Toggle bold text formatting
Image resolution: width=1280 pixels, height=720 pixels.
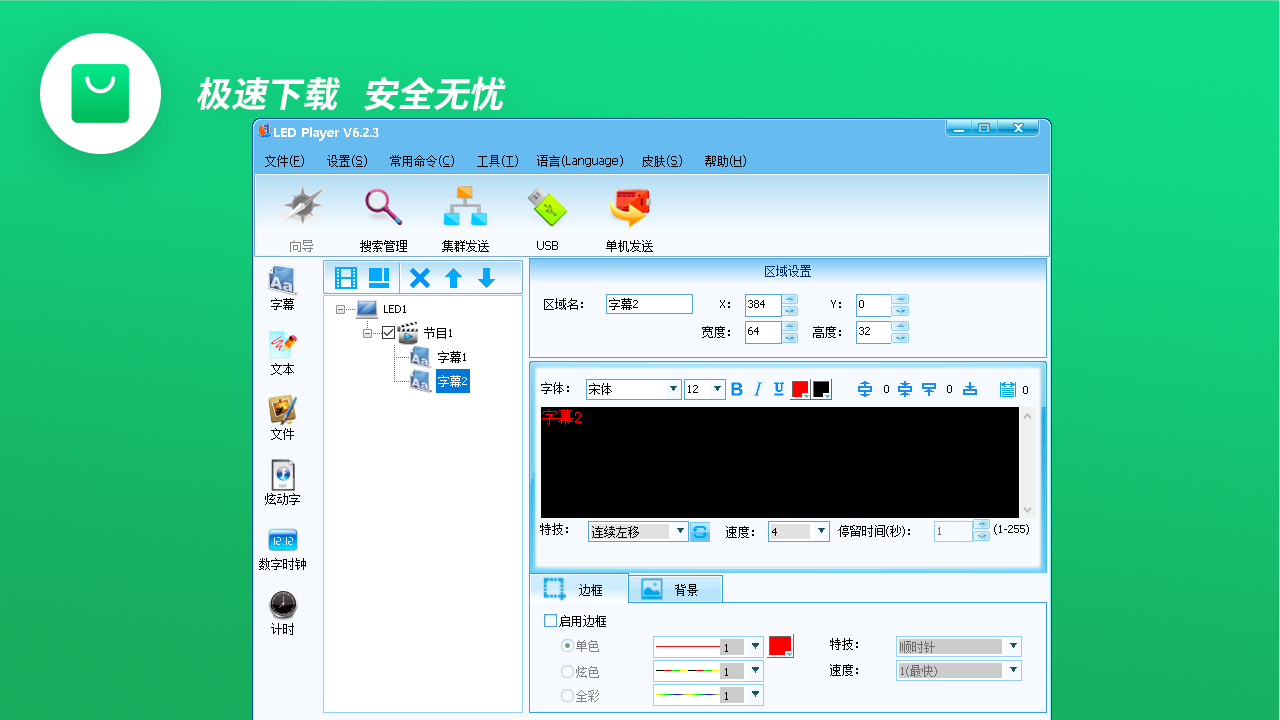737,390
